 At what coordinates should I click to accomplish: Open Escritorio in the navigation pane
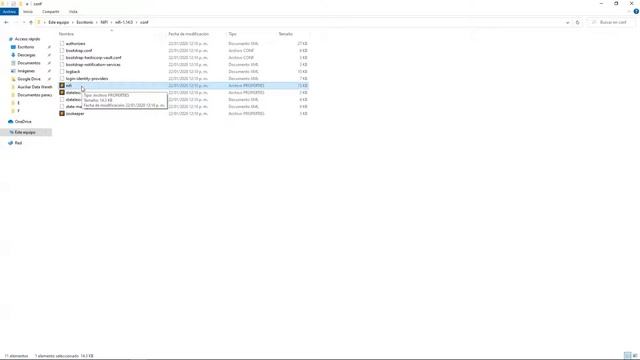coord(26,47)
